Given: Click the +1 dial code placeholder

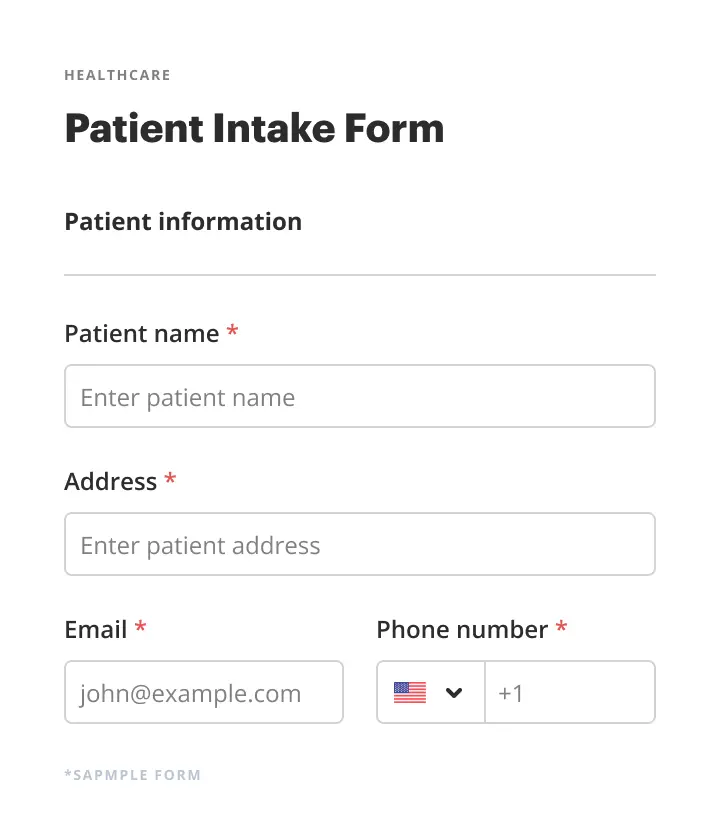Looking at the screenshot, I should (511, 693).
